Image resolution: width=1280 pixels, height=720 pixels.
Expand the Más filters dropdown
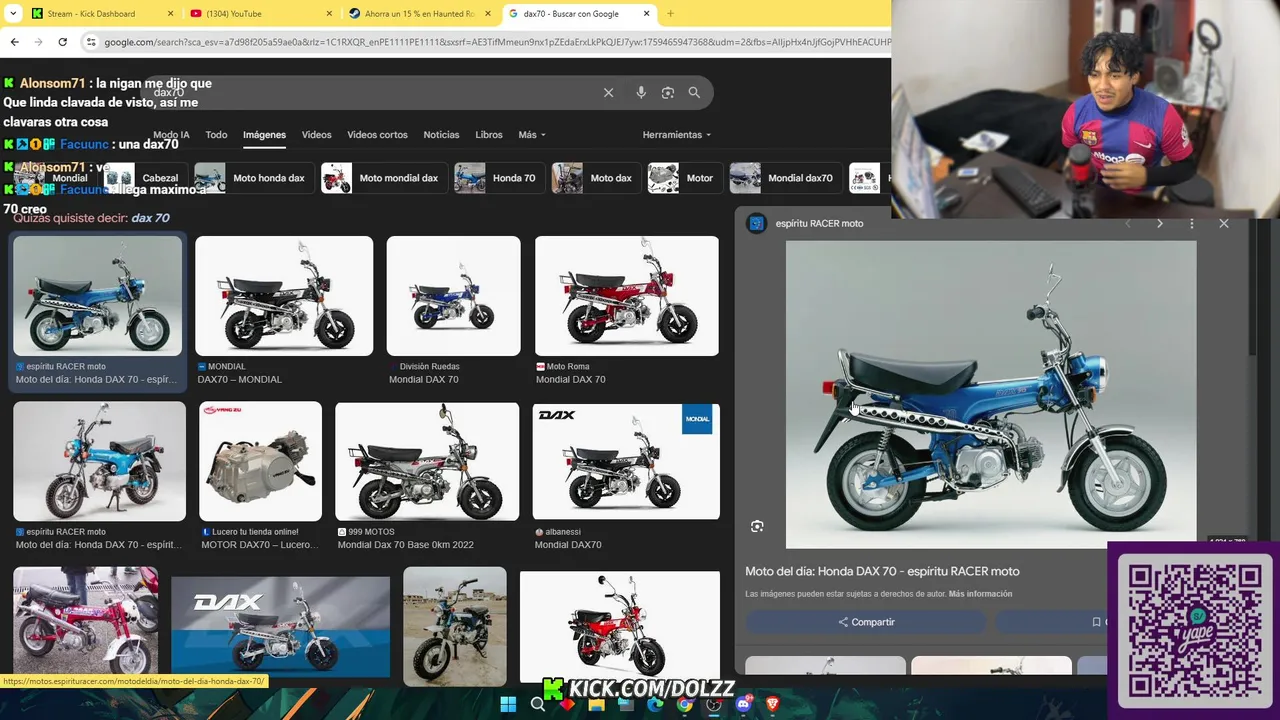(531, 135)
